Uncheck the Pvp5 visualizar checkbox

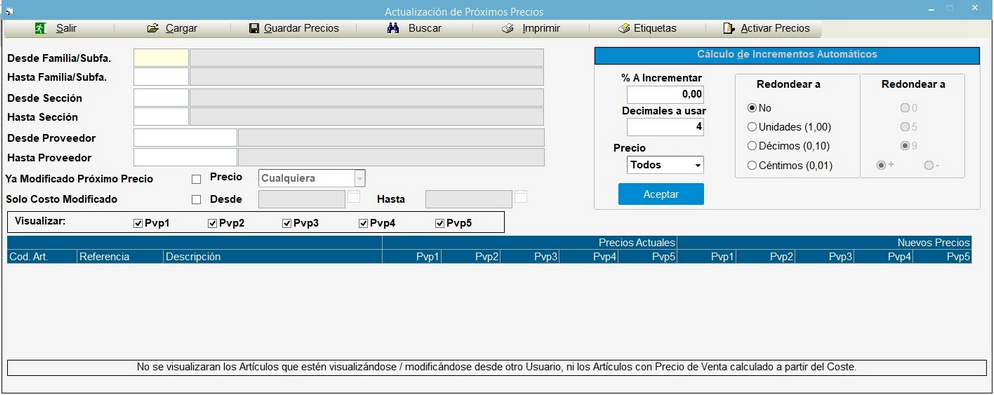tap(439, 223)
